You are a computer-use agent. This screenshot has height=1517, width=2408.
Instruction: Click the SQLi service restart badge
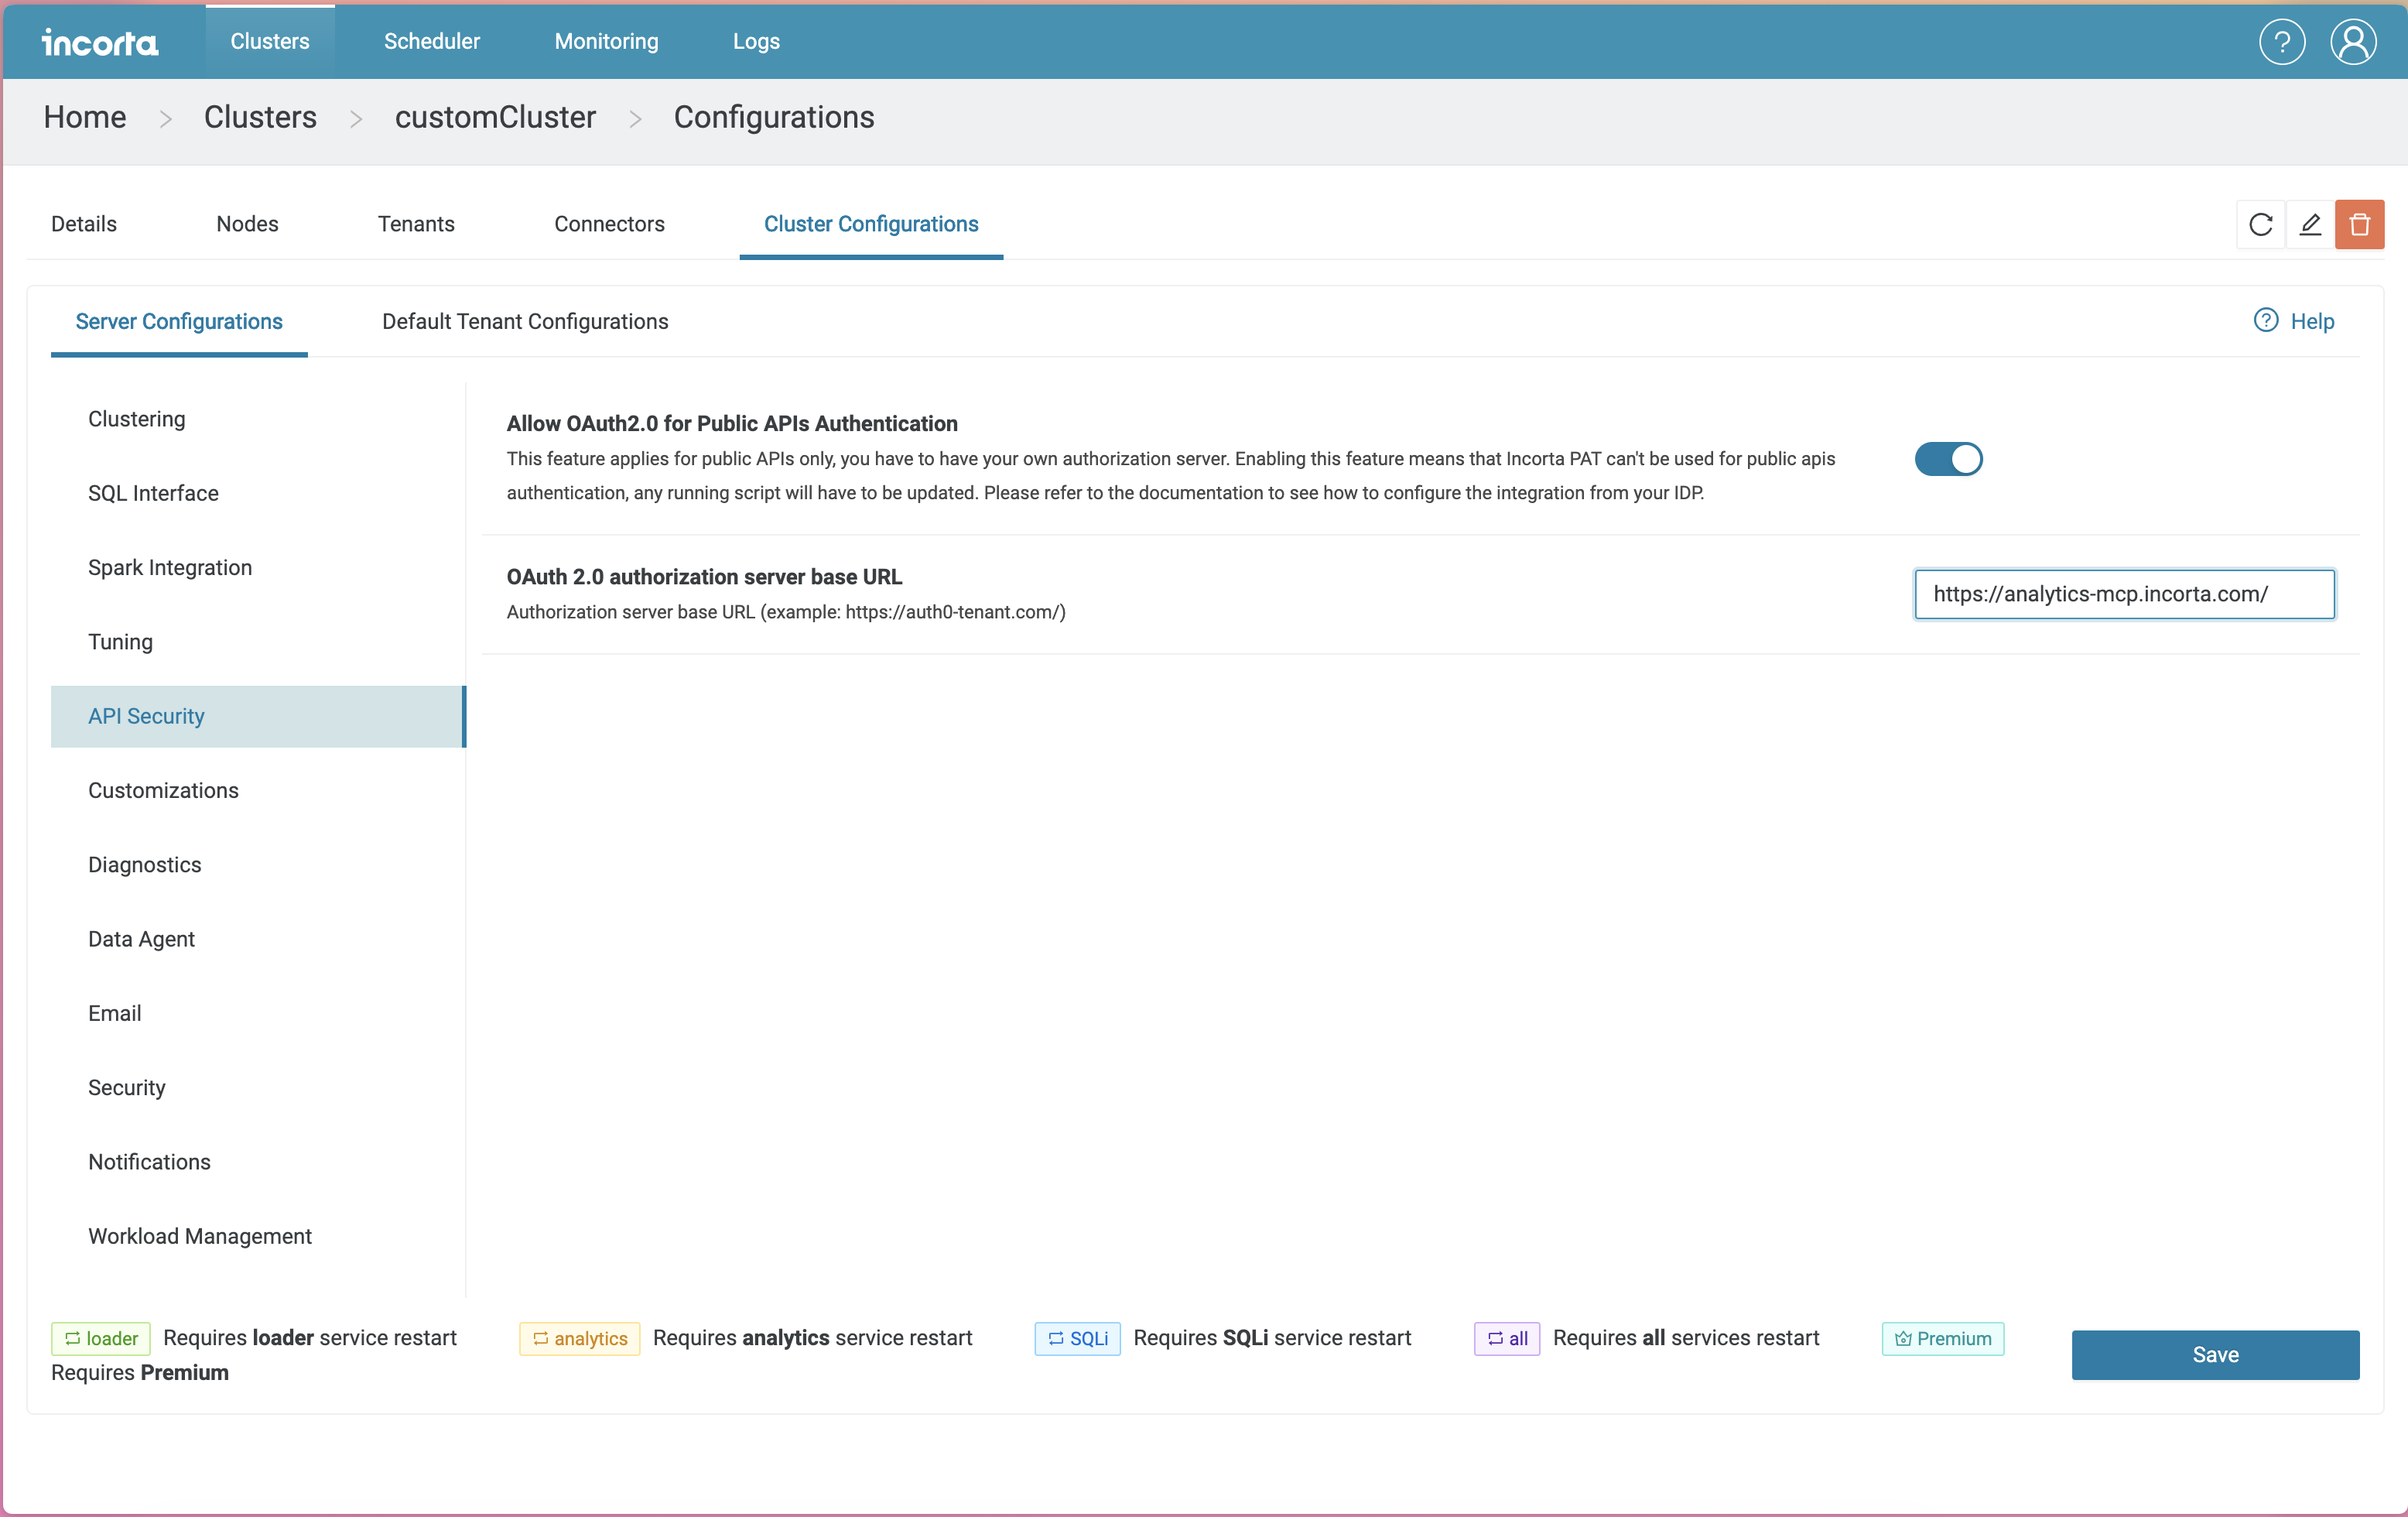(x=1077, y=1338)
